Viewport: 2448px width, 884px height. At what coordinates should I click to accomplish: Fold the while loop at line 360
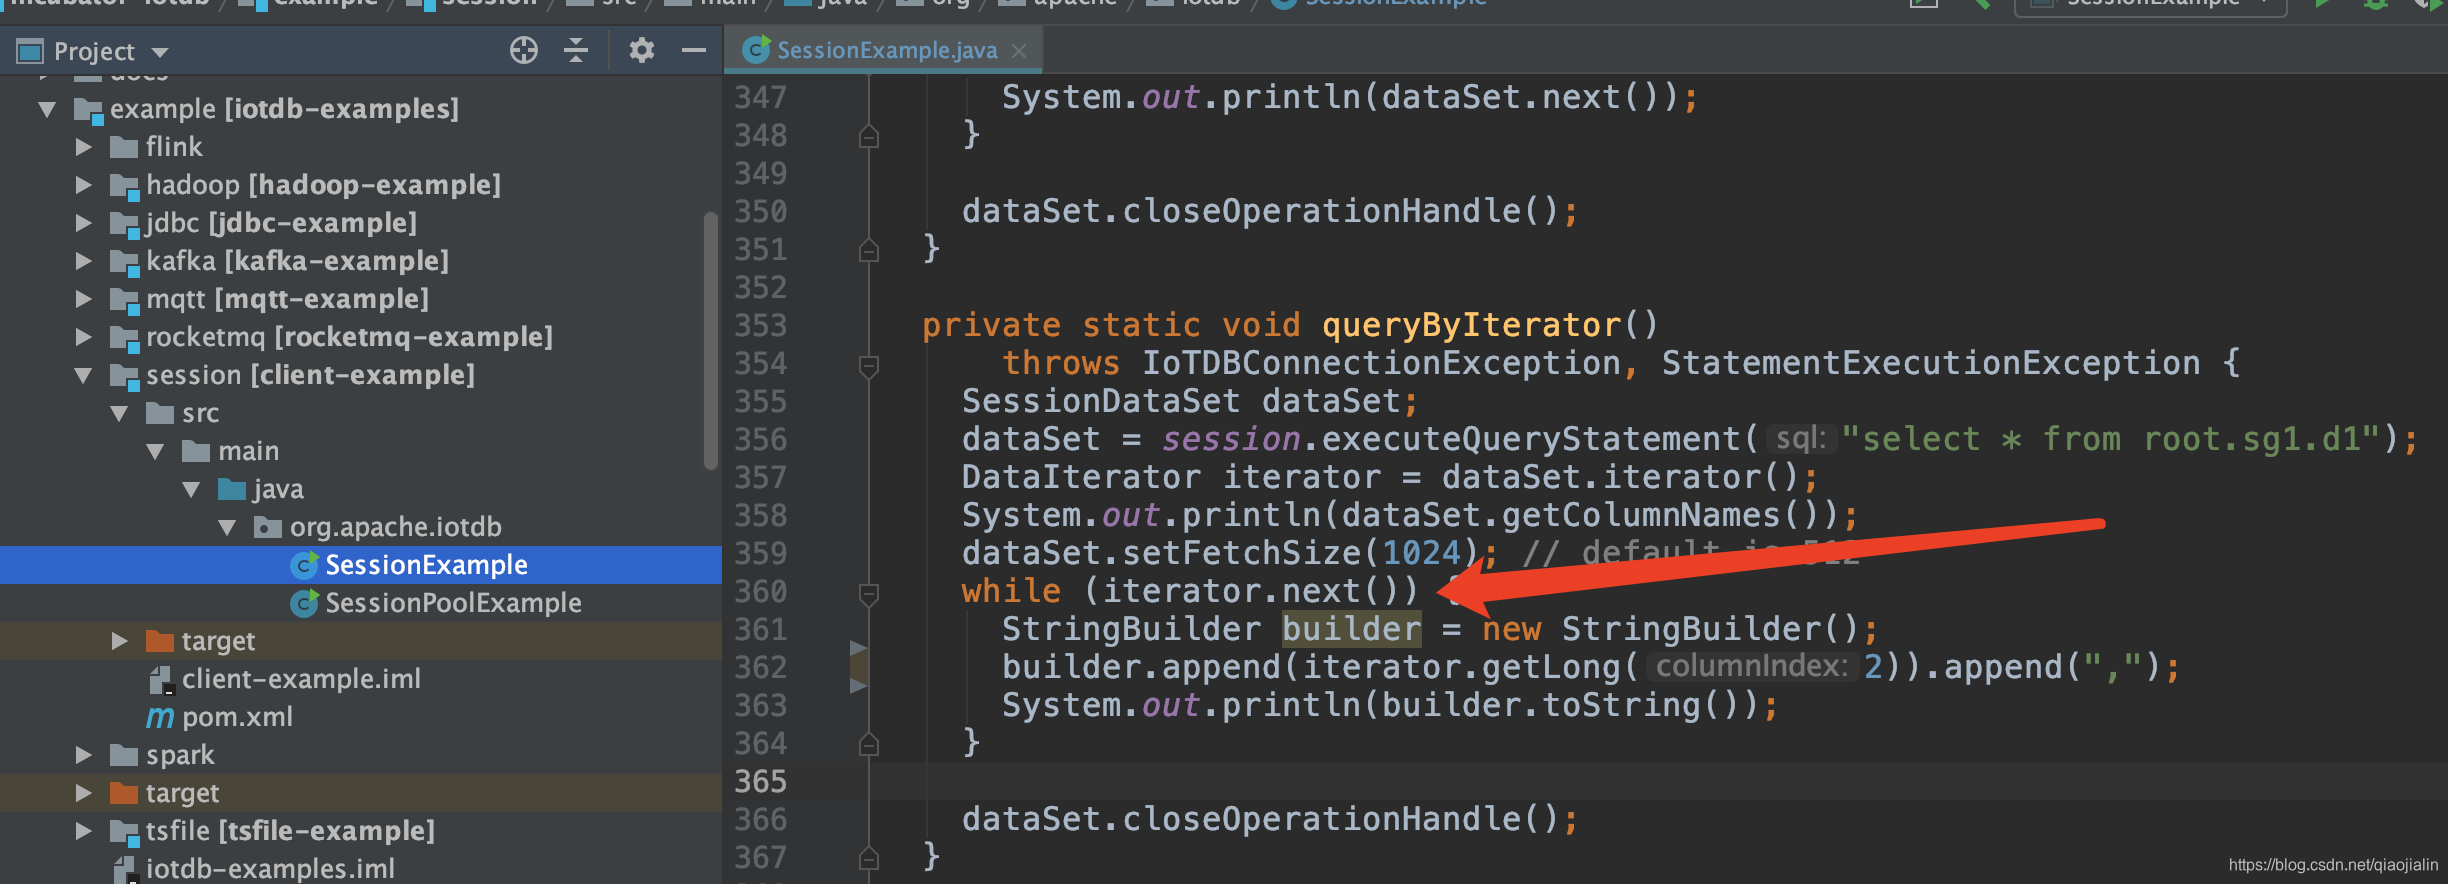pyautogui.click(x=869, y=594)
